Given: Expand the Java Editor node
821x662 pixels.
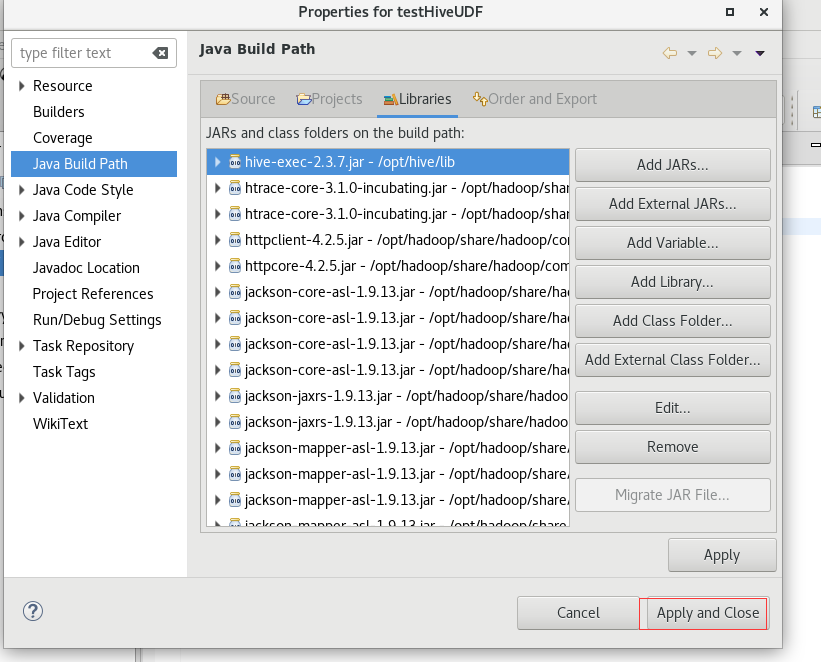Looking at the screenshot, I should pos(21,241).
